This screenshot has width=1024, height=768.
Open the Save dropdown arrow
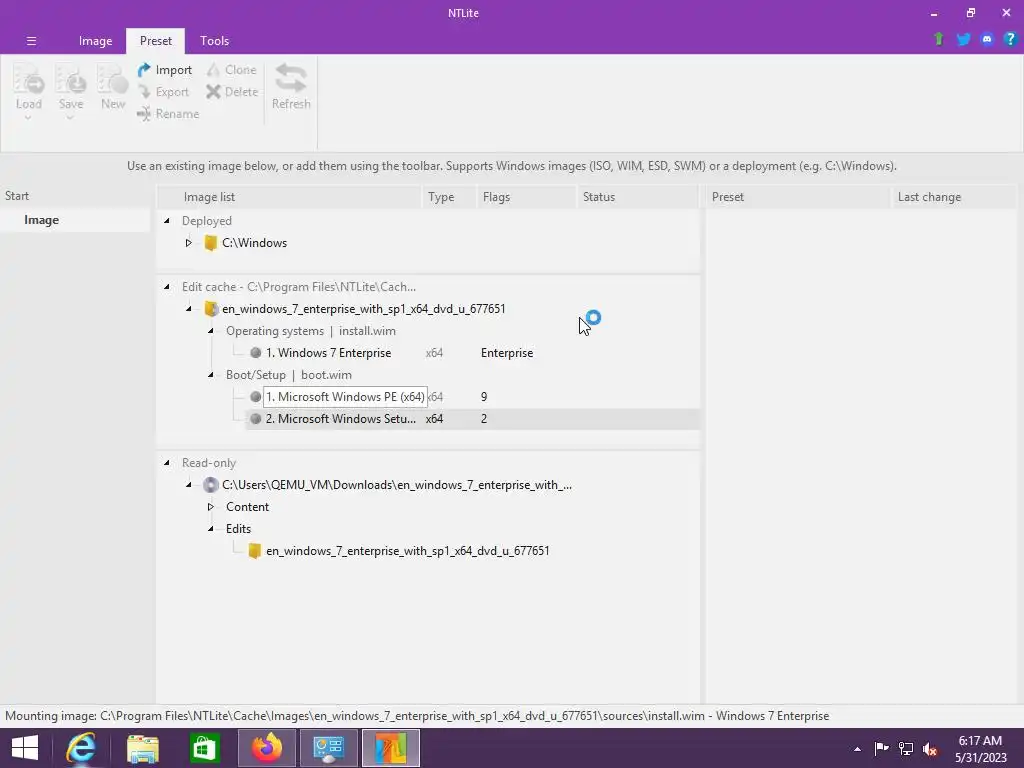(x=70, y=118)
